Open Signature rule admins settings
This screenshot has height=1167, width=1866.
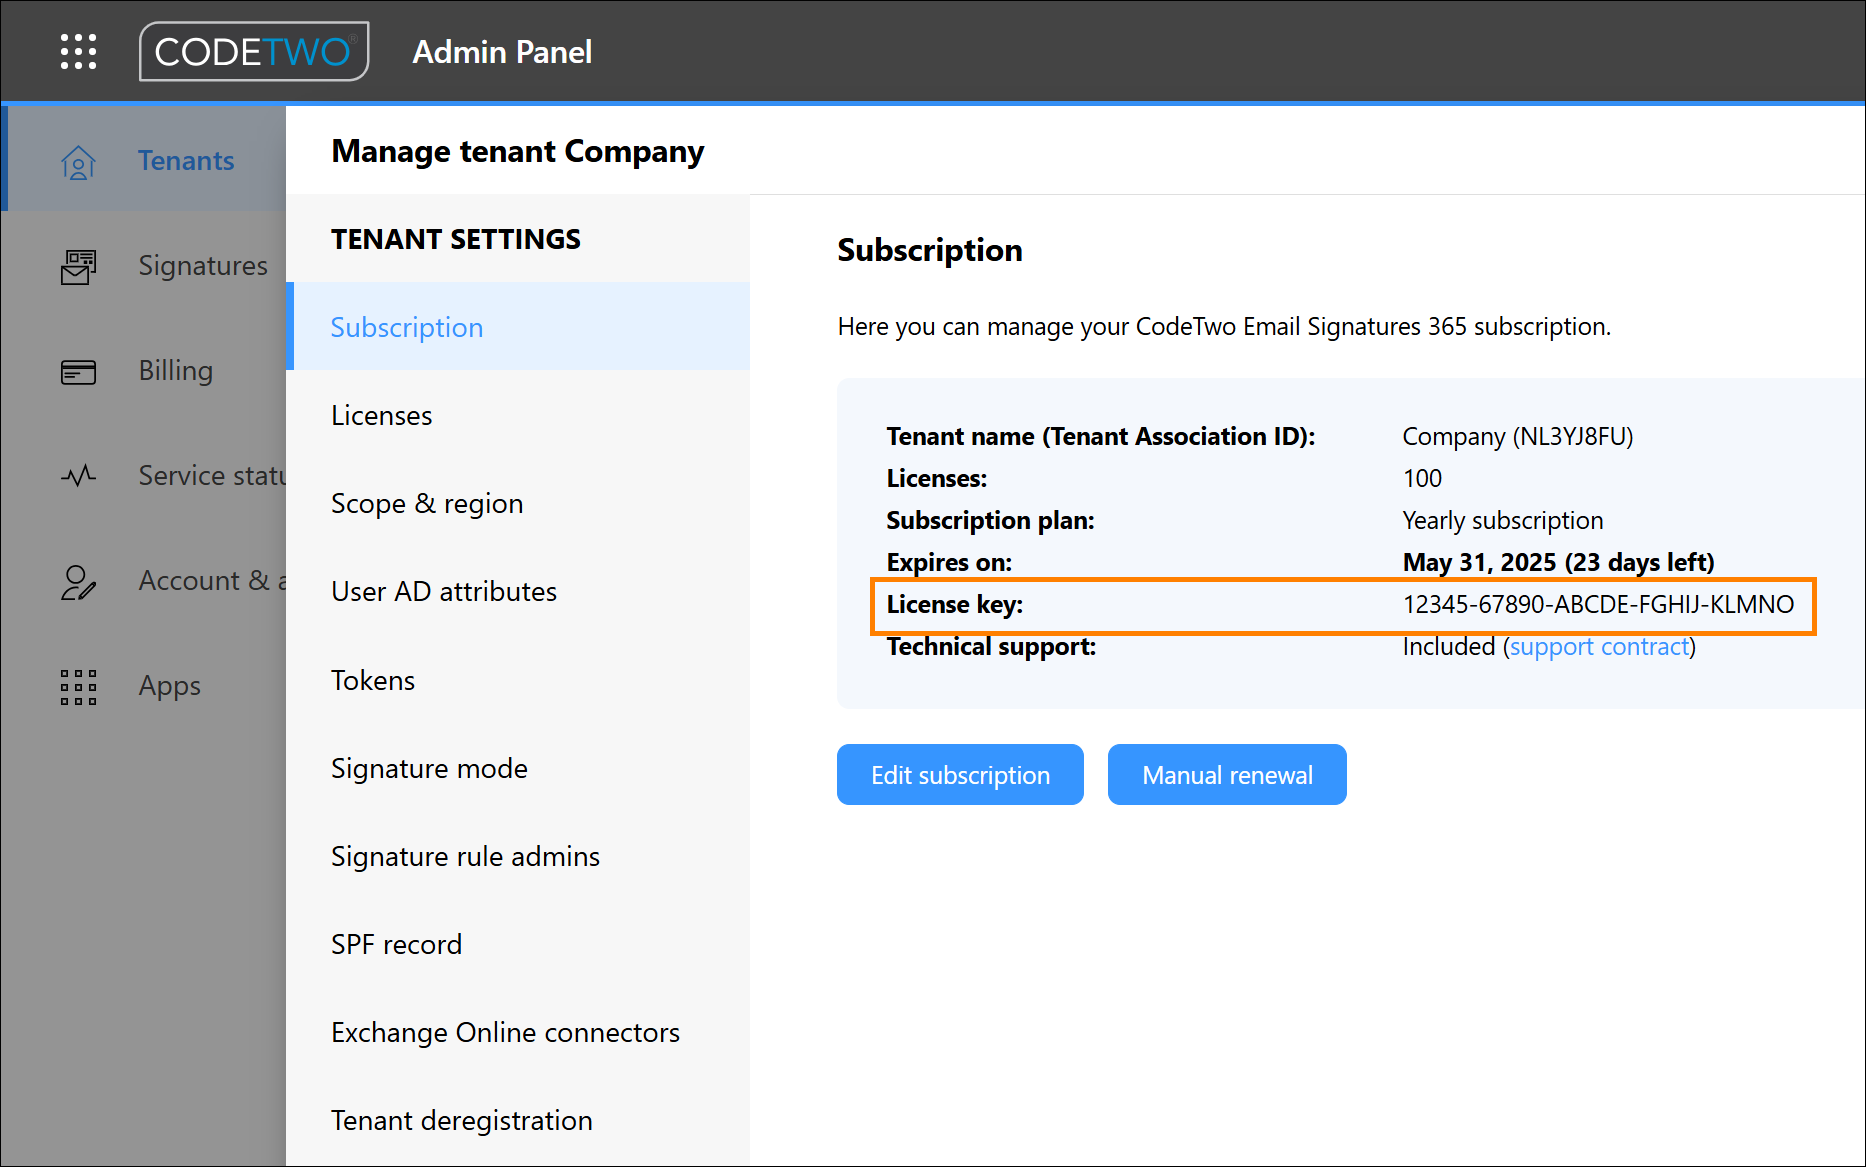[518, 856]
